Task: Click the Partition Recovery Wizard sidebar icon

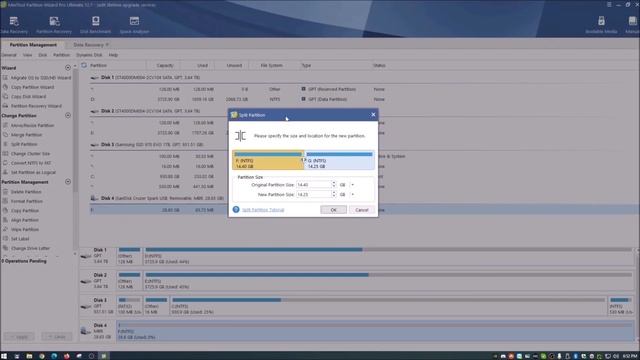Action: [x=5, y=106]
